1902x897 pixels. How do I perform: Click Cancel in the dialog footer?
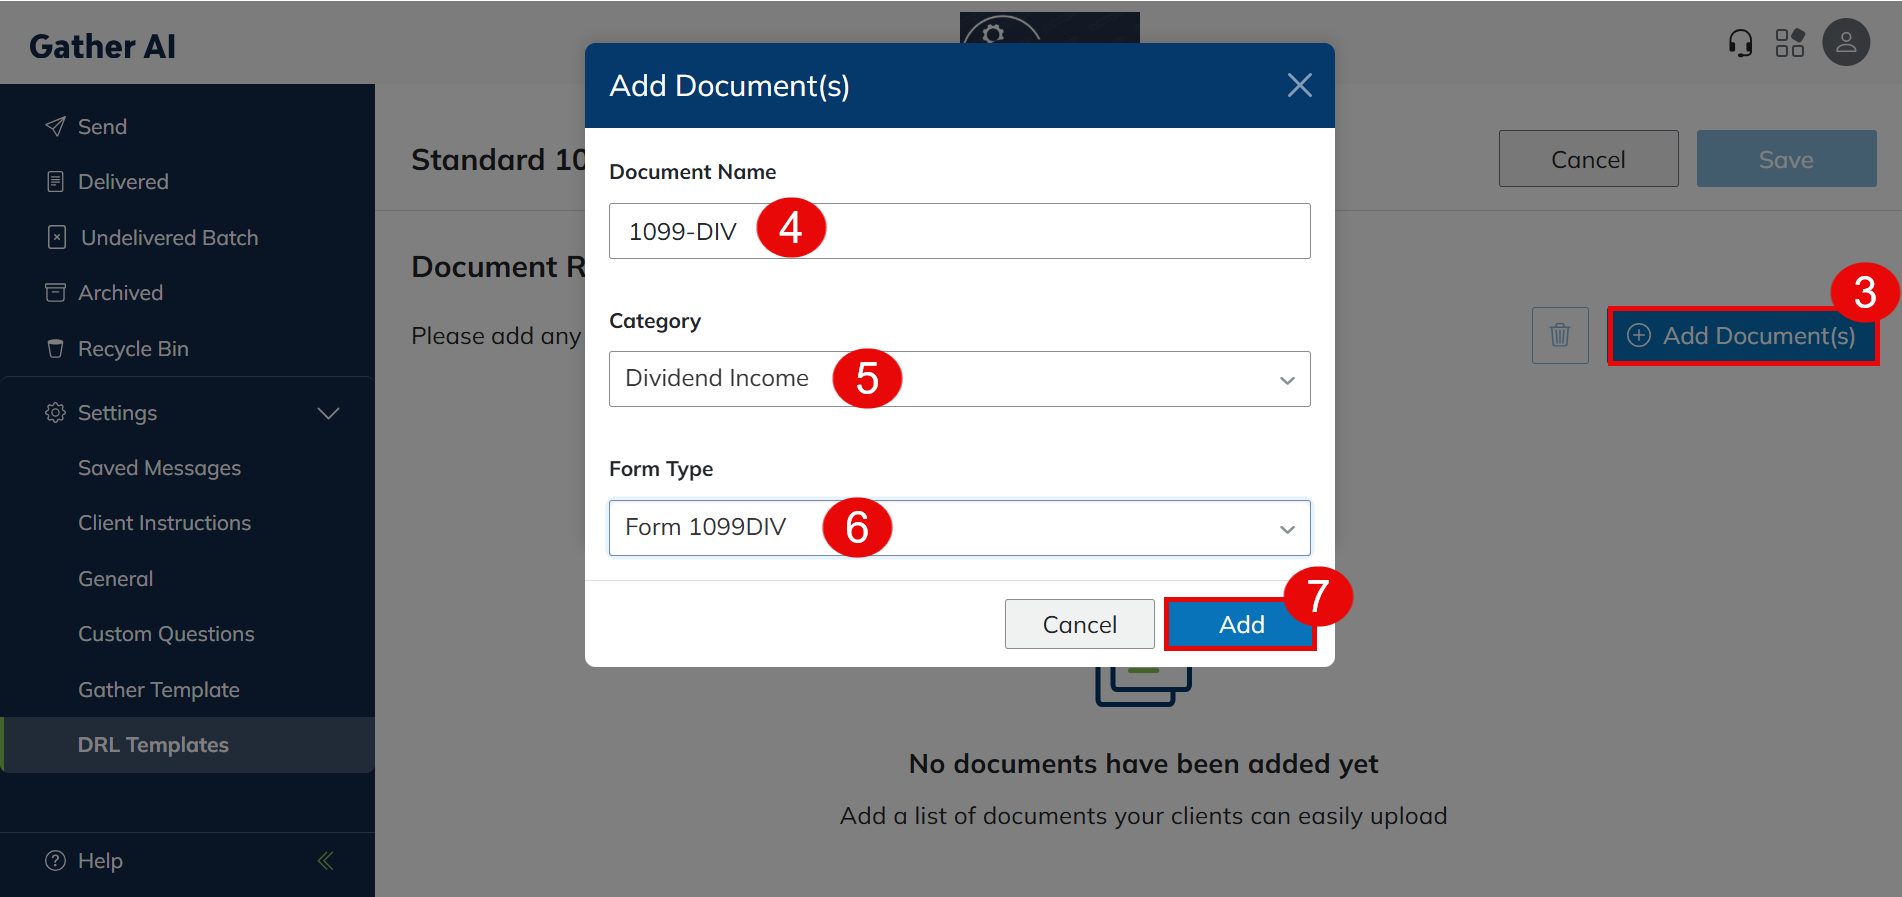1078,625
